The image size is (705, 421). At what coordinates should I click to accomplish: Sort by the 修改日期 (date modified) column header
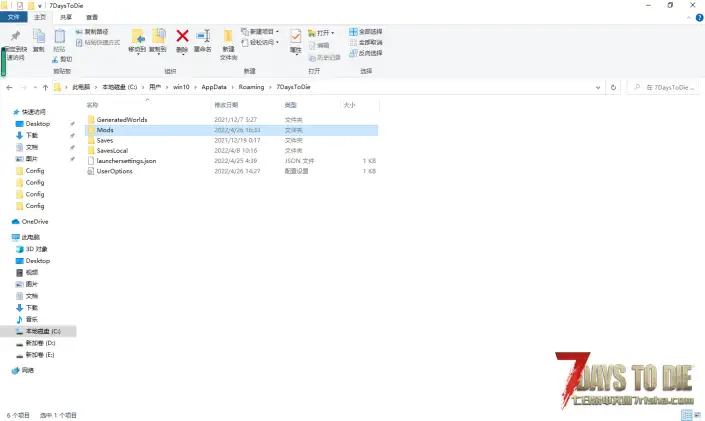click(x=246, y=105)
